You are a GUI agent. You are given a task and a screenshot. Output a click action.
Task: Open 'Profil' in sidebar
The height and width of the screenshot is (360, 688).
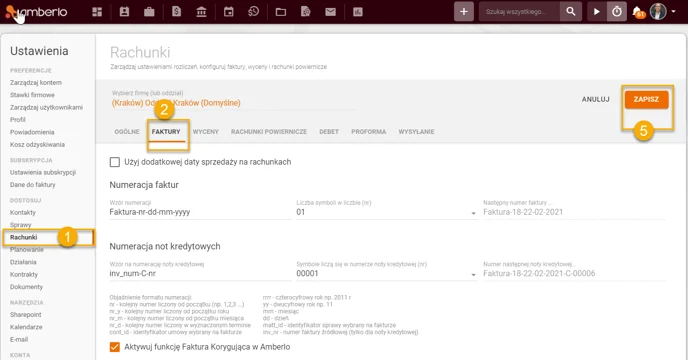(18, 119)
